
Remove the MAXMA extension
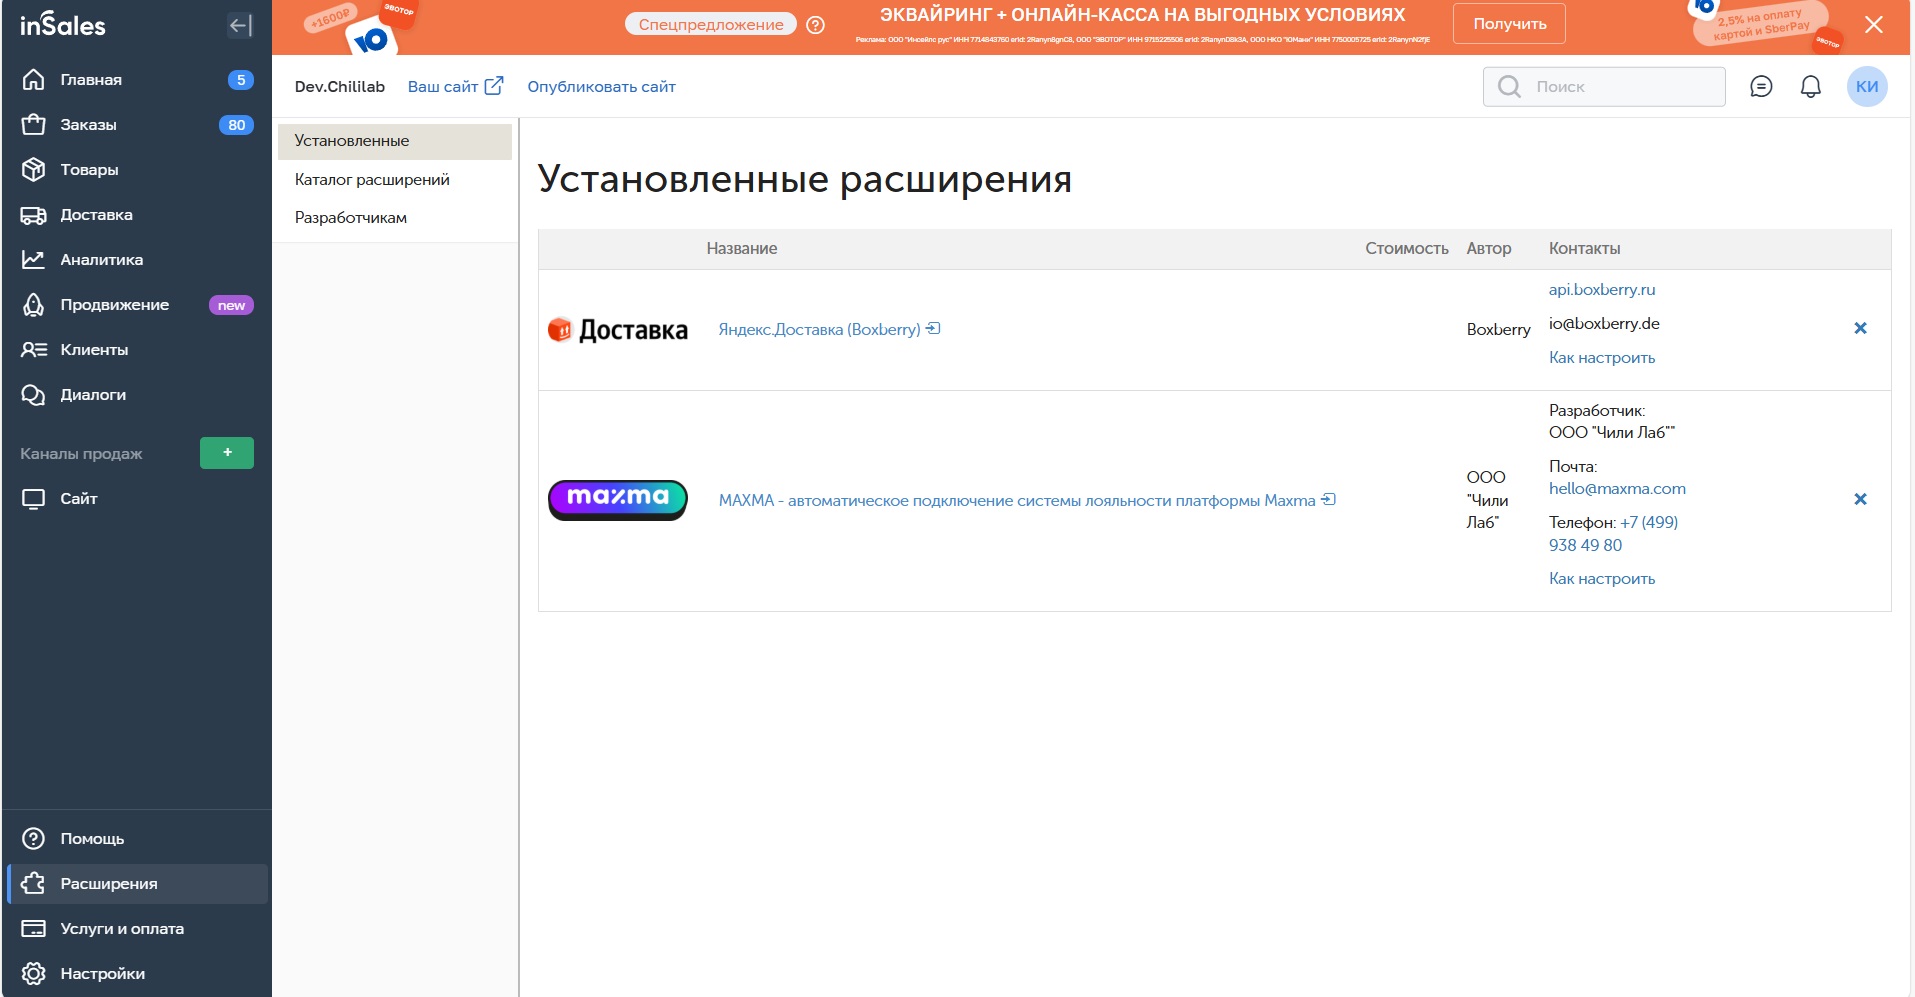click(1860, 500)
